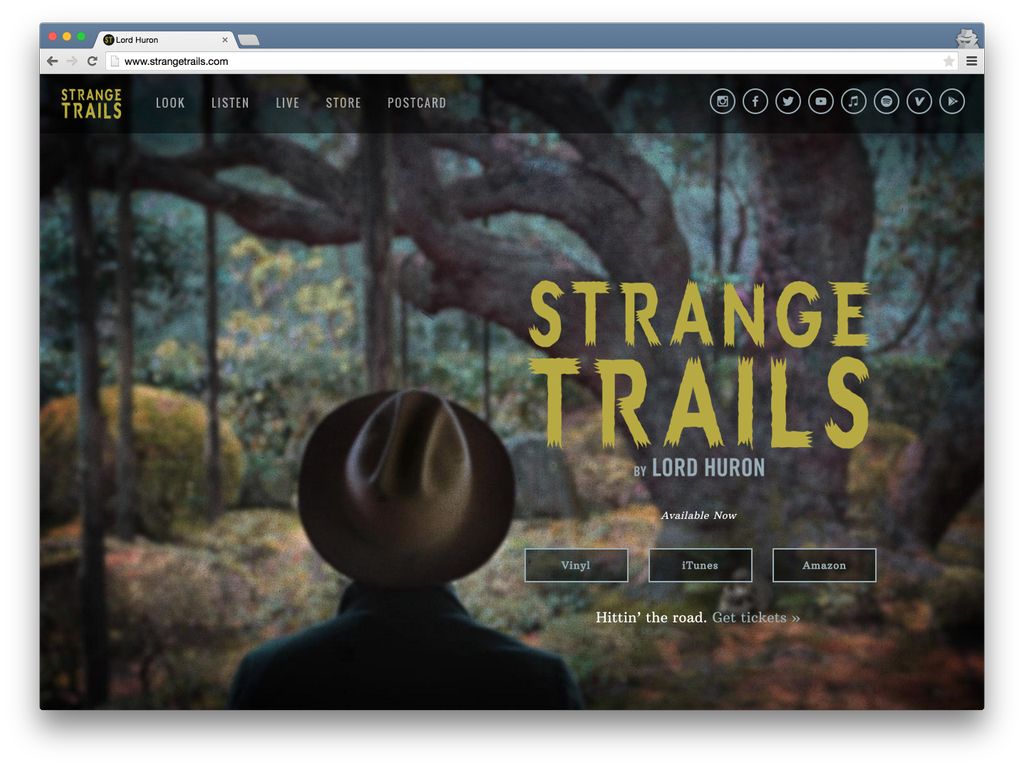Screen dimensions: 1024x767
Task: Click "Hittin' the road." text
Action: coord(650,617)
